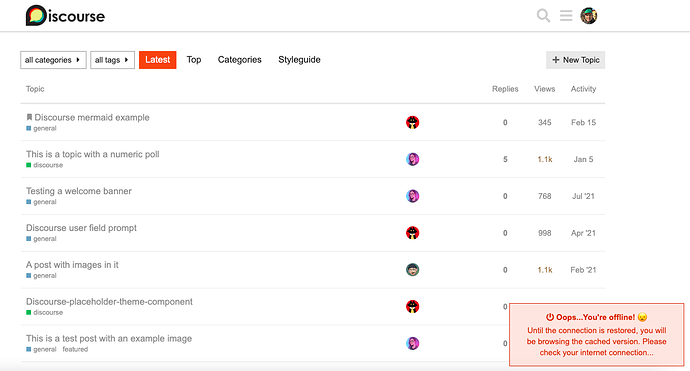Click the featured tag on test post topic

[x=75, y=349]
